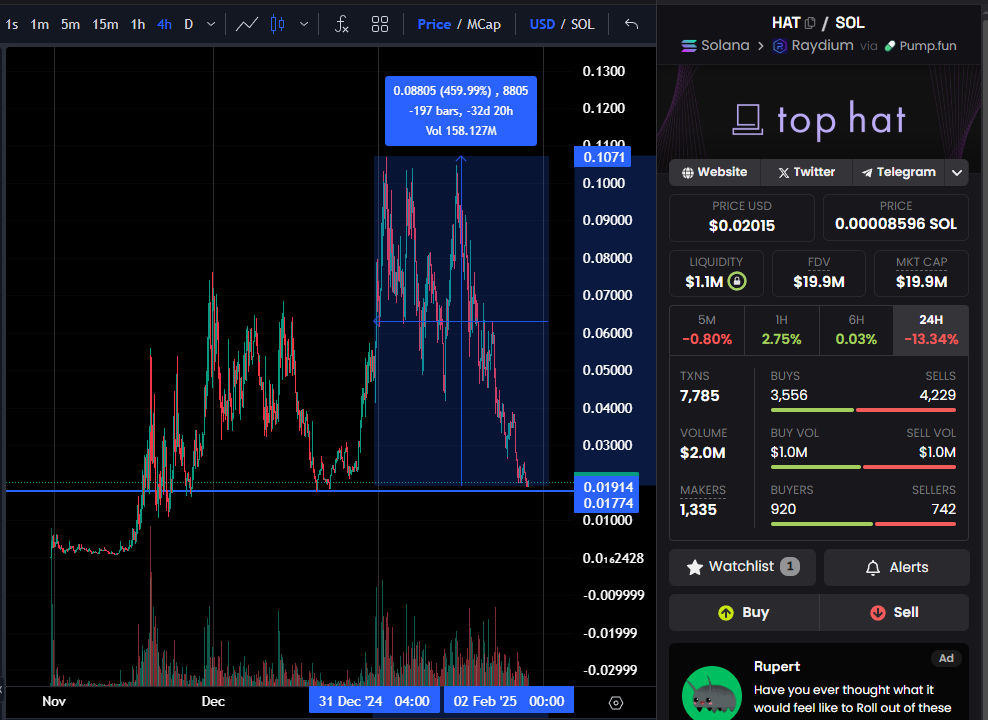
Task: Select the 5m timeframe
Action: coord(71,25)
